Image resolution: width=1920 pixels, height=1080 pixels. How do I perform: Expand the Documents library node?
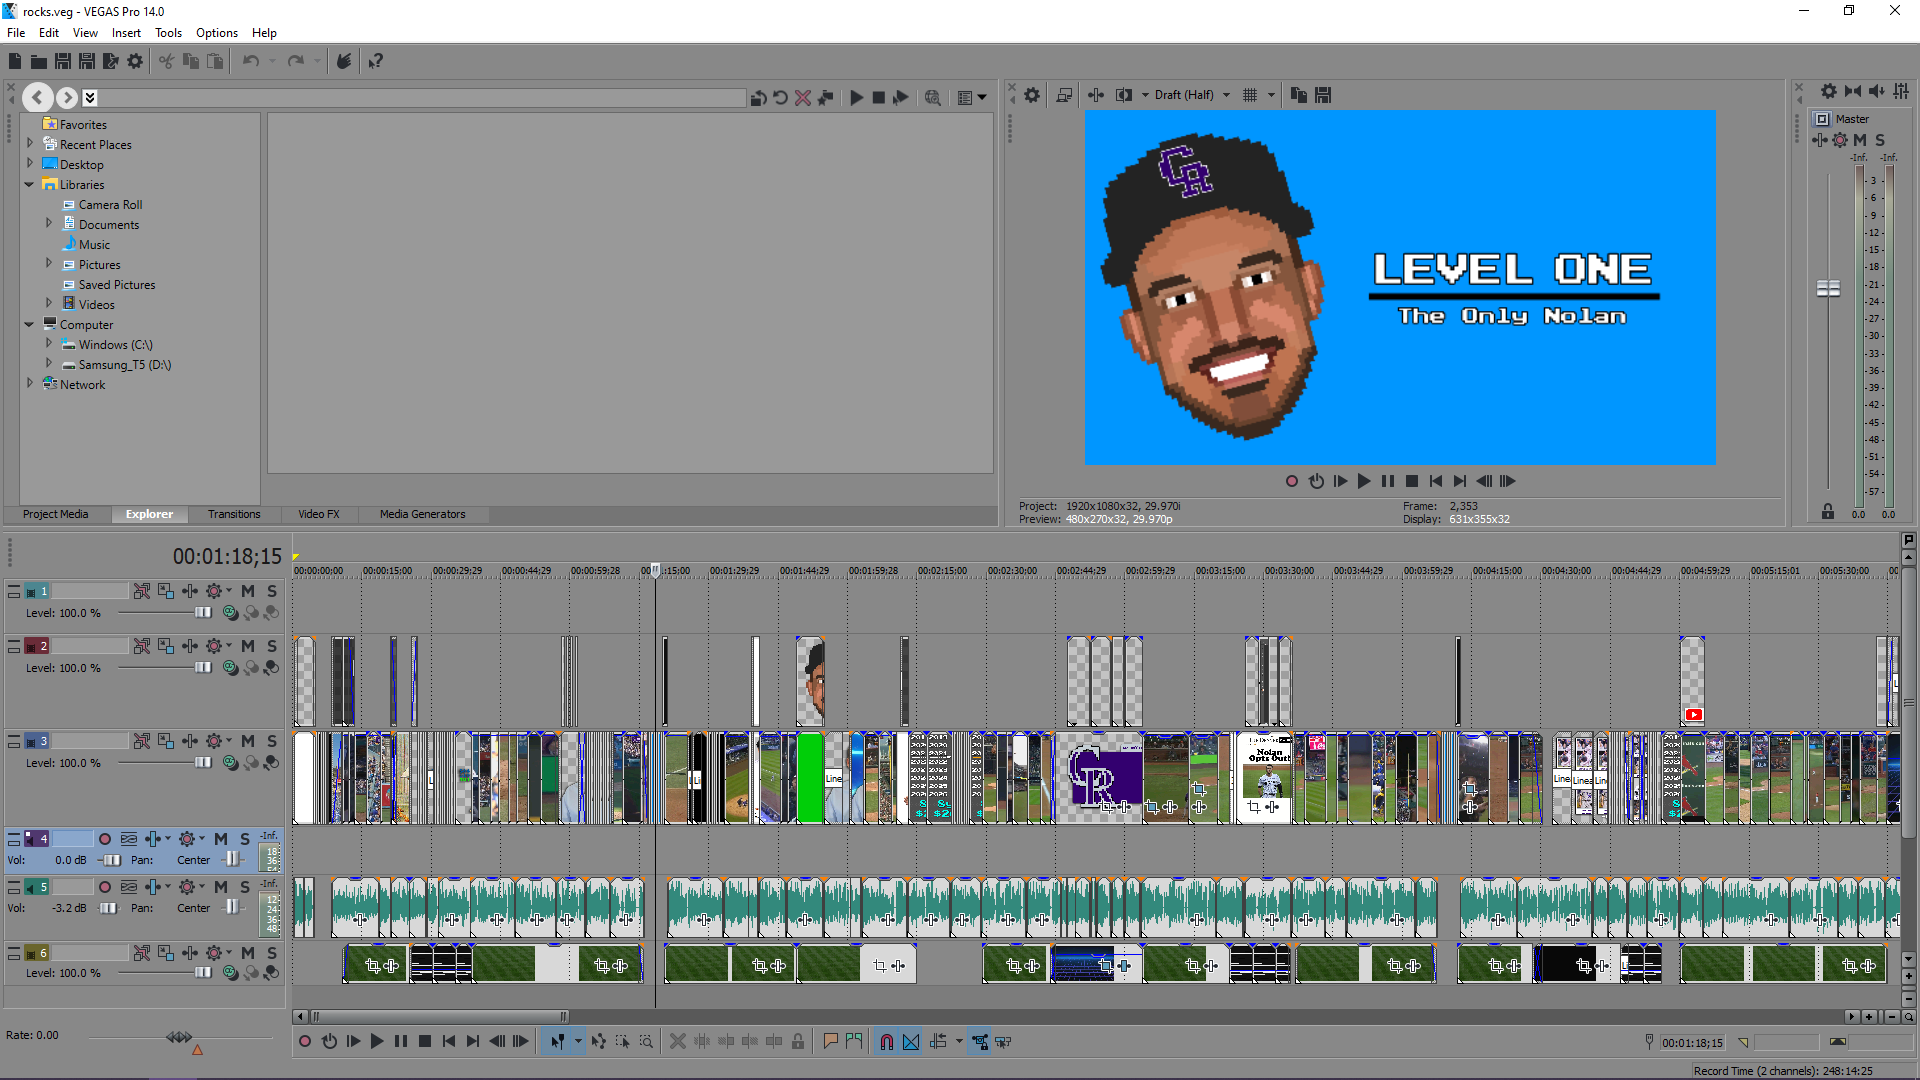(x=49, y=224)
